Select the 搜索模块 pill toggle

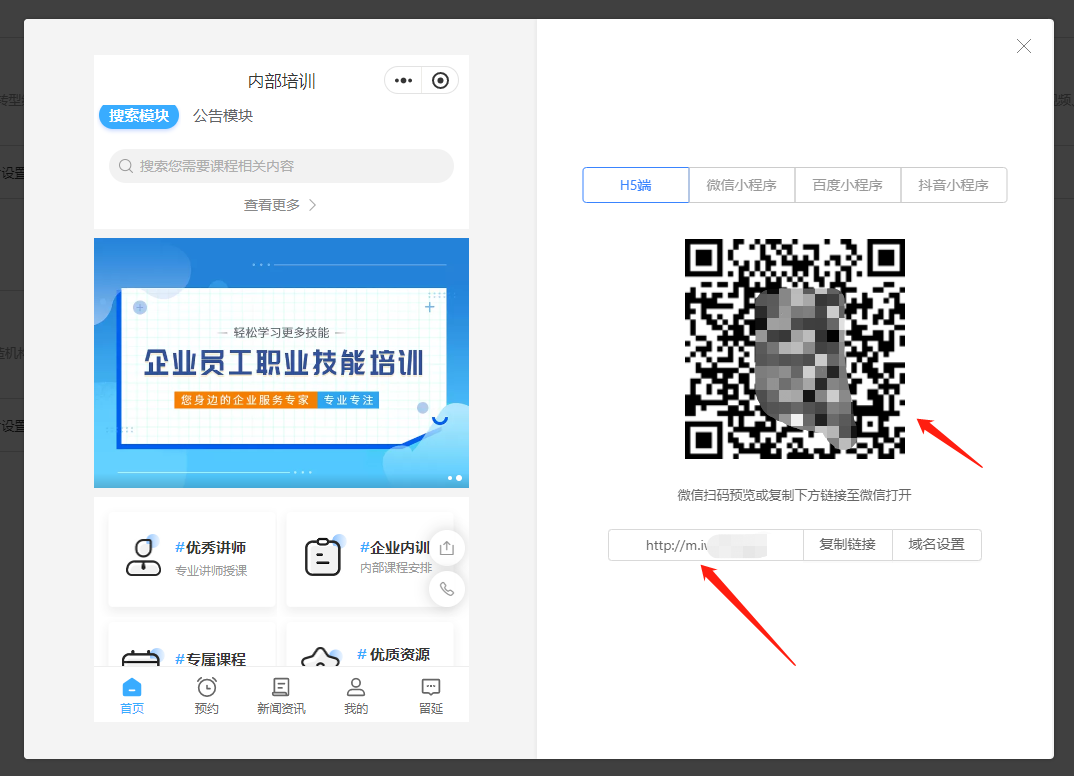[138, 116]
